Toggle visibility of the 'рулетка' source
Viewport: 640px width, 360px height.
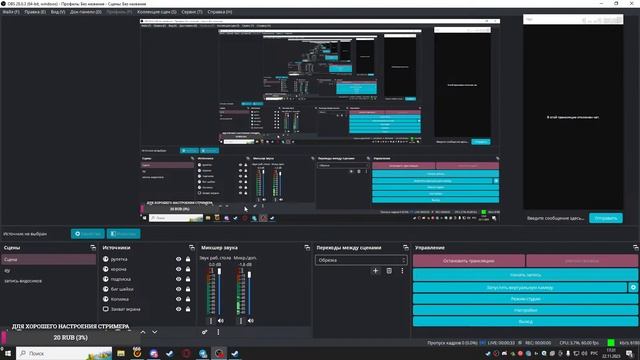click(x=178, y=259)
